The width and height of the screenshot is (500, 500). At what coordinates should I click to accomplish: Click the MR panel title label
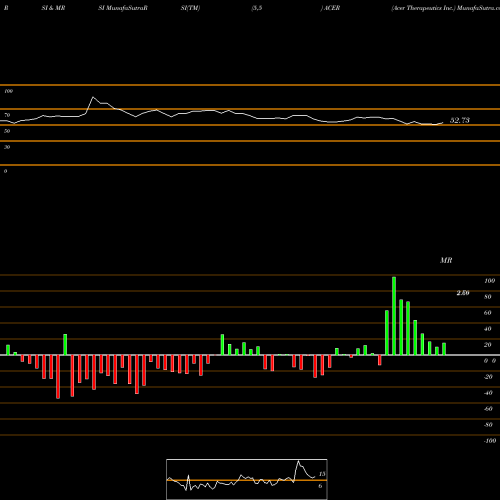coord(446,260)
